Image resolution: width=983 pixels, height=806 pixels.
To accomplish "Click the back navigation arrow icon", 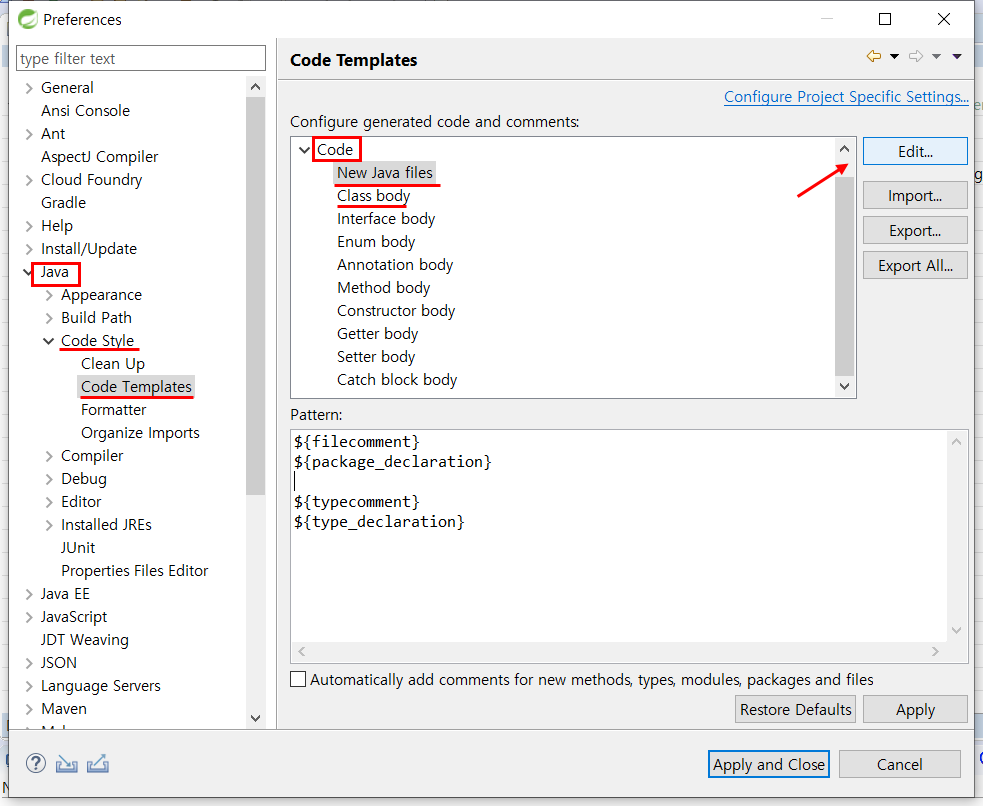I will (873, 56).
